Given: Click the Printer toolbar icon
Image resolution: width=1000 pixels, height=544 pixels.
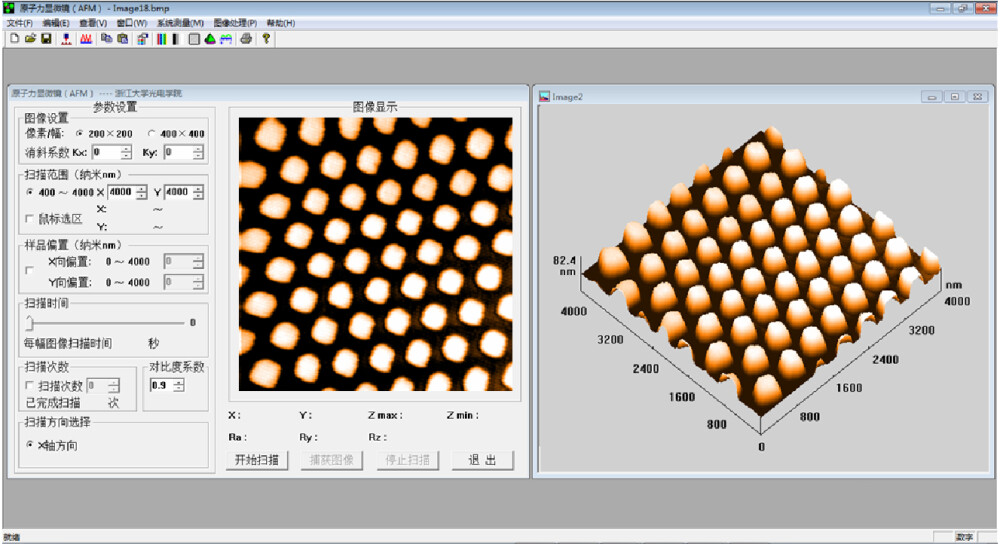Looking at the screenshot, I should click(x=246, y=39).
